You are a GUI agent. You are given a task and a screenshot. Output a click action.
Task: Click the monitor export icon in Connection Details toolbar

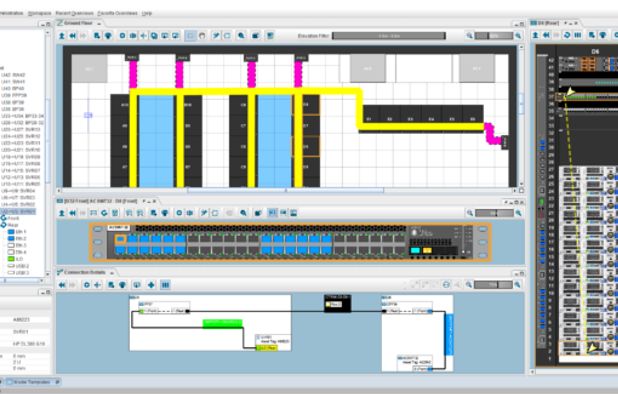coord(137,285)
